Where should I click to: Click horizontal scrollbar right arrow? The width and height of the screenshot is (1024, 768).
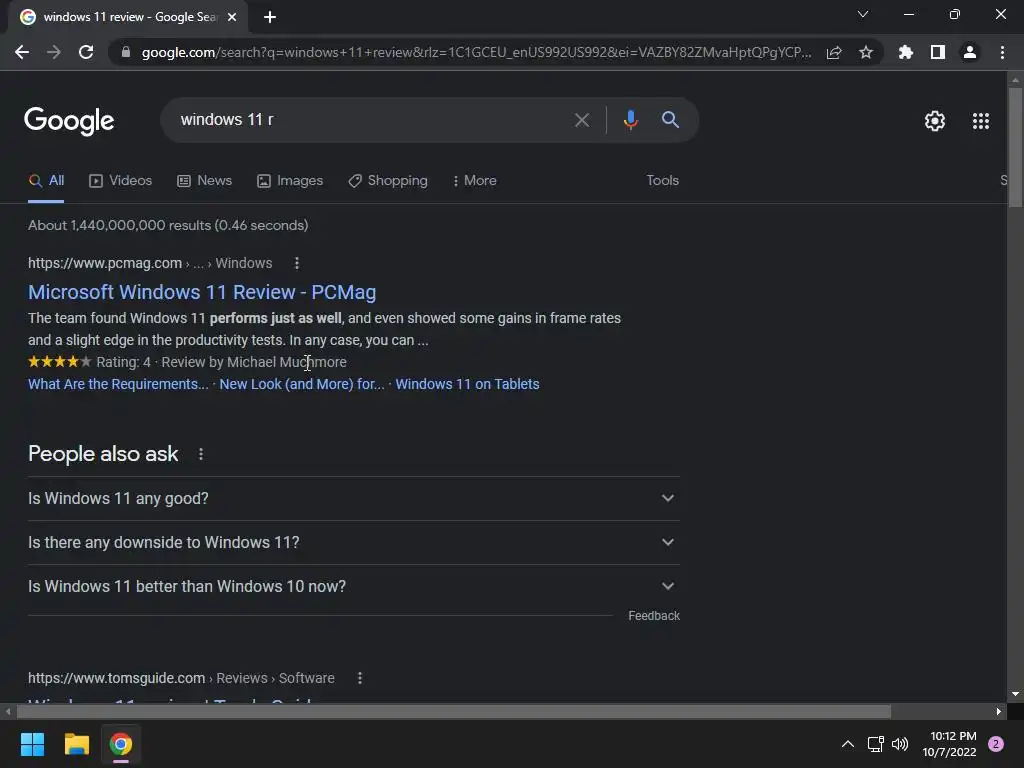[x=999, y=711]
